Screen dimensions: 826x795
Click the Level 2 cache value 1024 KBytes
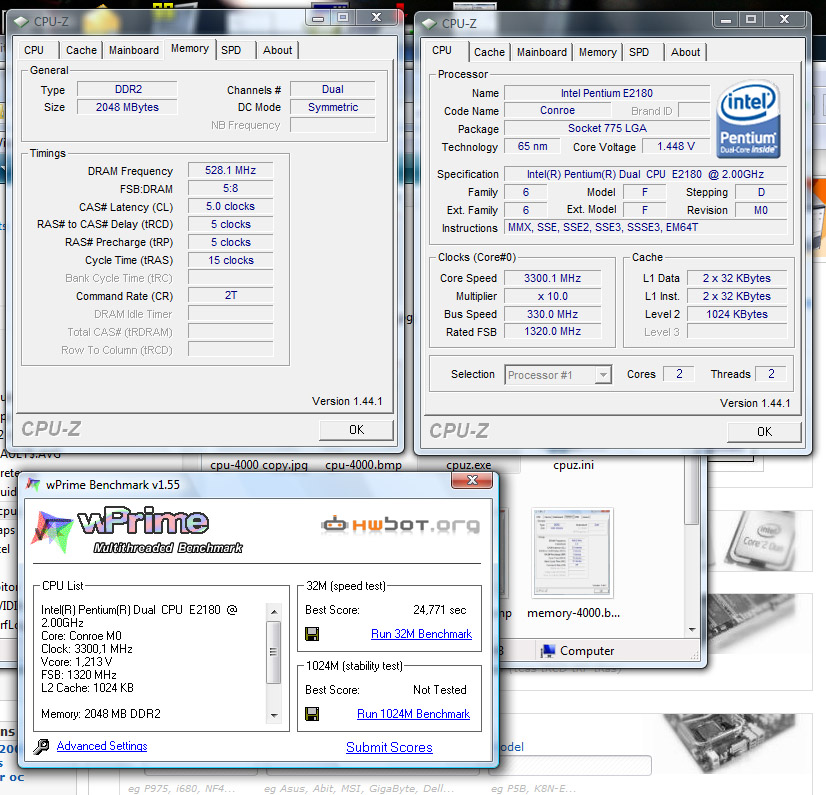(x=737, y=314)
